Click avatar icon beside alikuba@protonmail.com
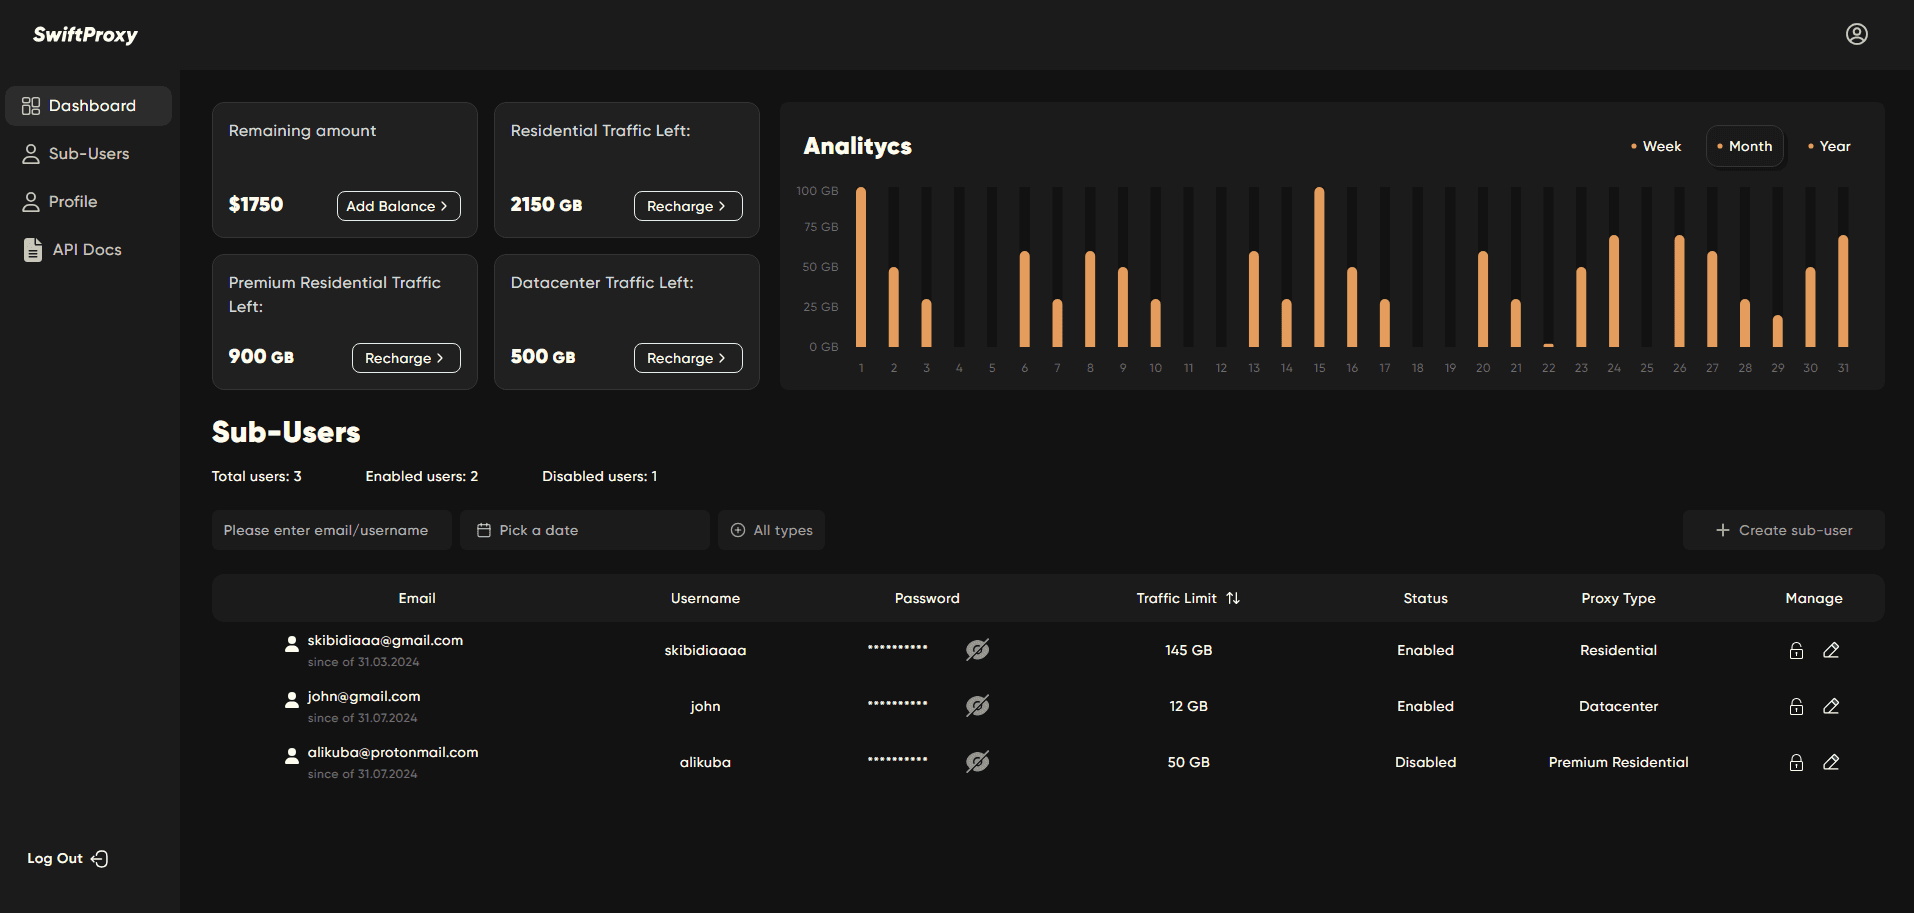 291,756
